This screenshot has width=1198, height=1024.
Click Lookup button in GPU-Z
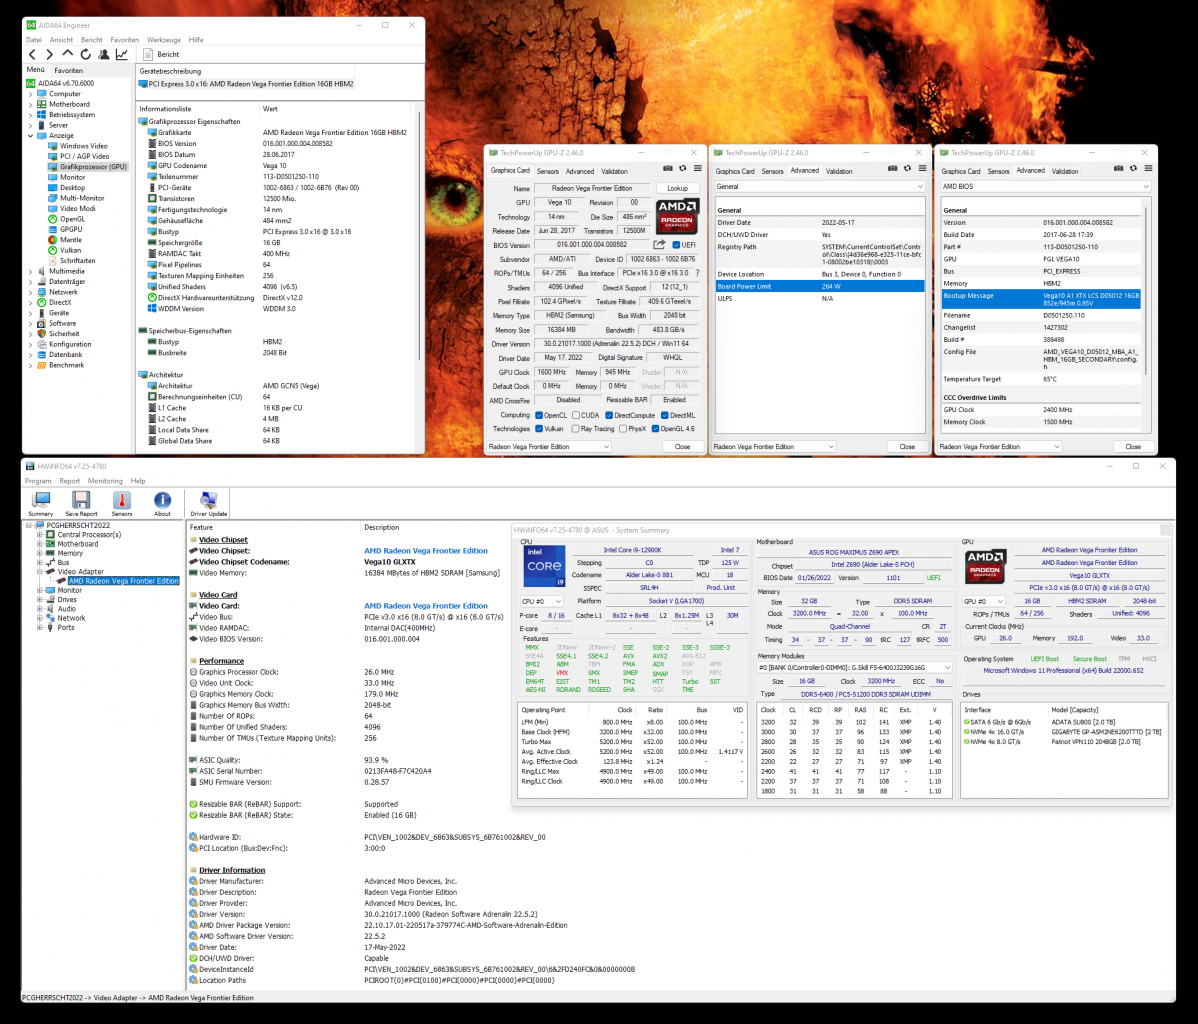click(x=678, y=188)
